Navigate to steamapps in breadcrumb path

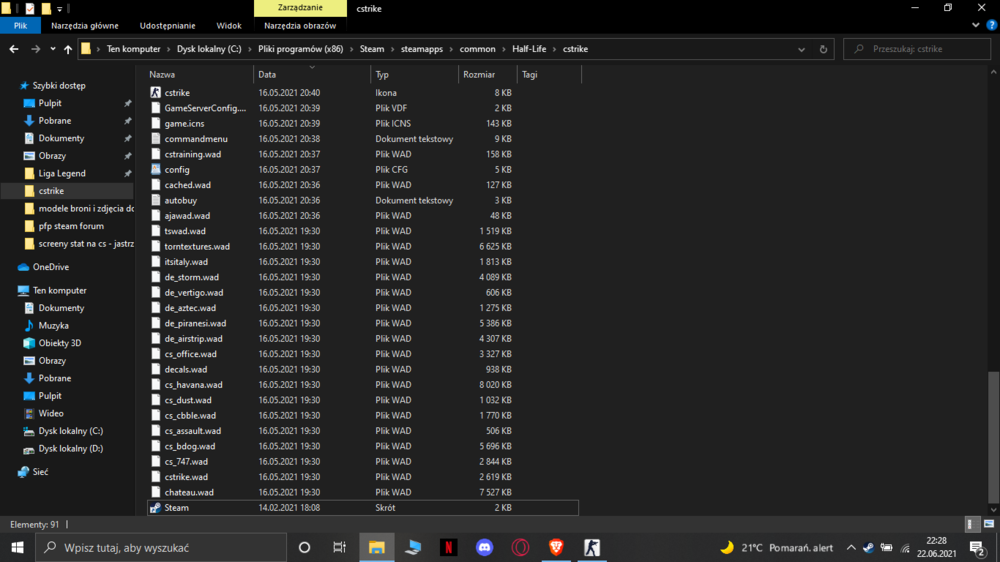[x=422, y=49]
